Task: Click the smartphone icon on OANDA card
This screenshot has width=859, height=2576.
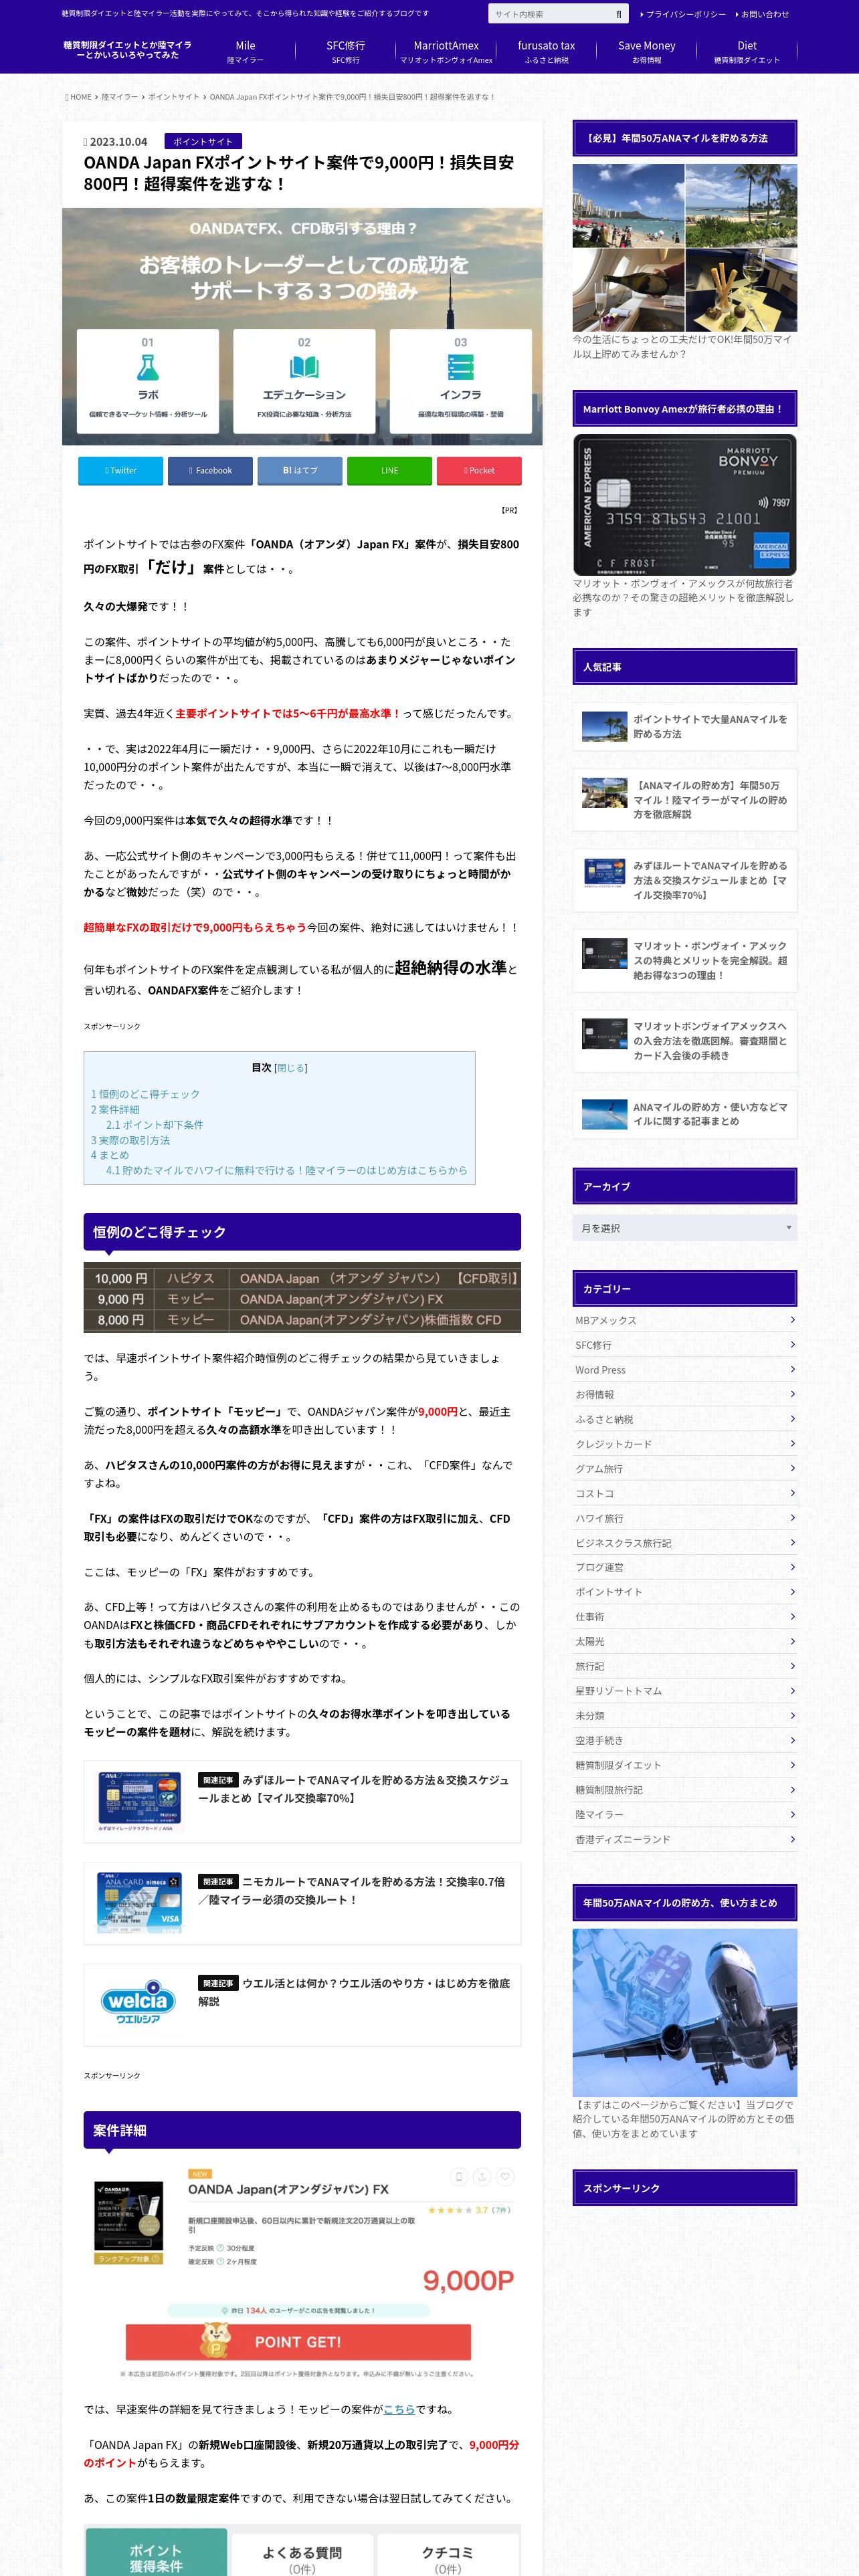Action: pyautogui.click(x=459, y=2176)
